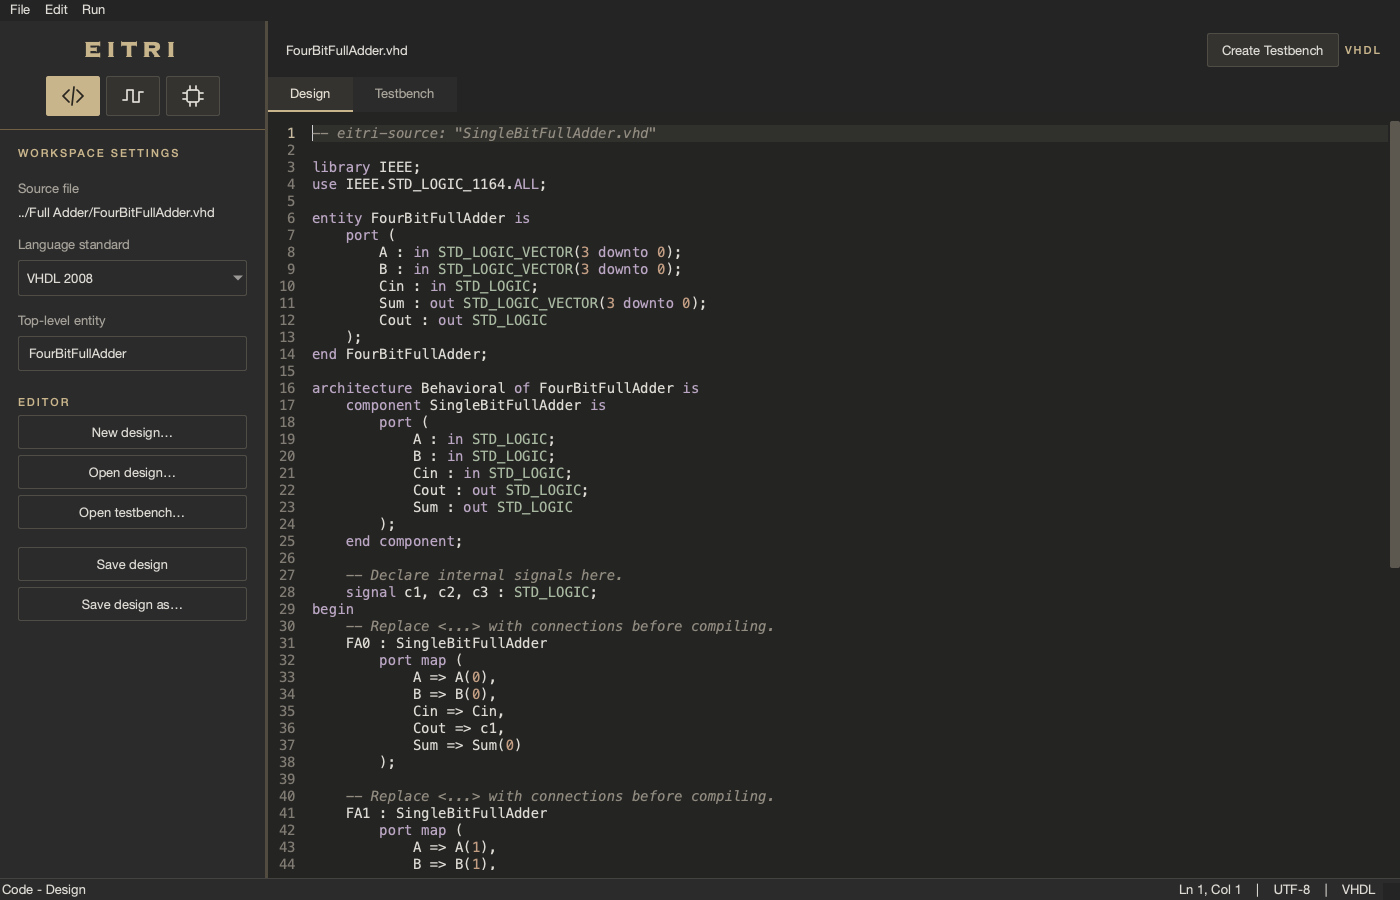Screen dimensions: 1400x900
Task: Click the New design… button
Action: (x=132, y=432)
